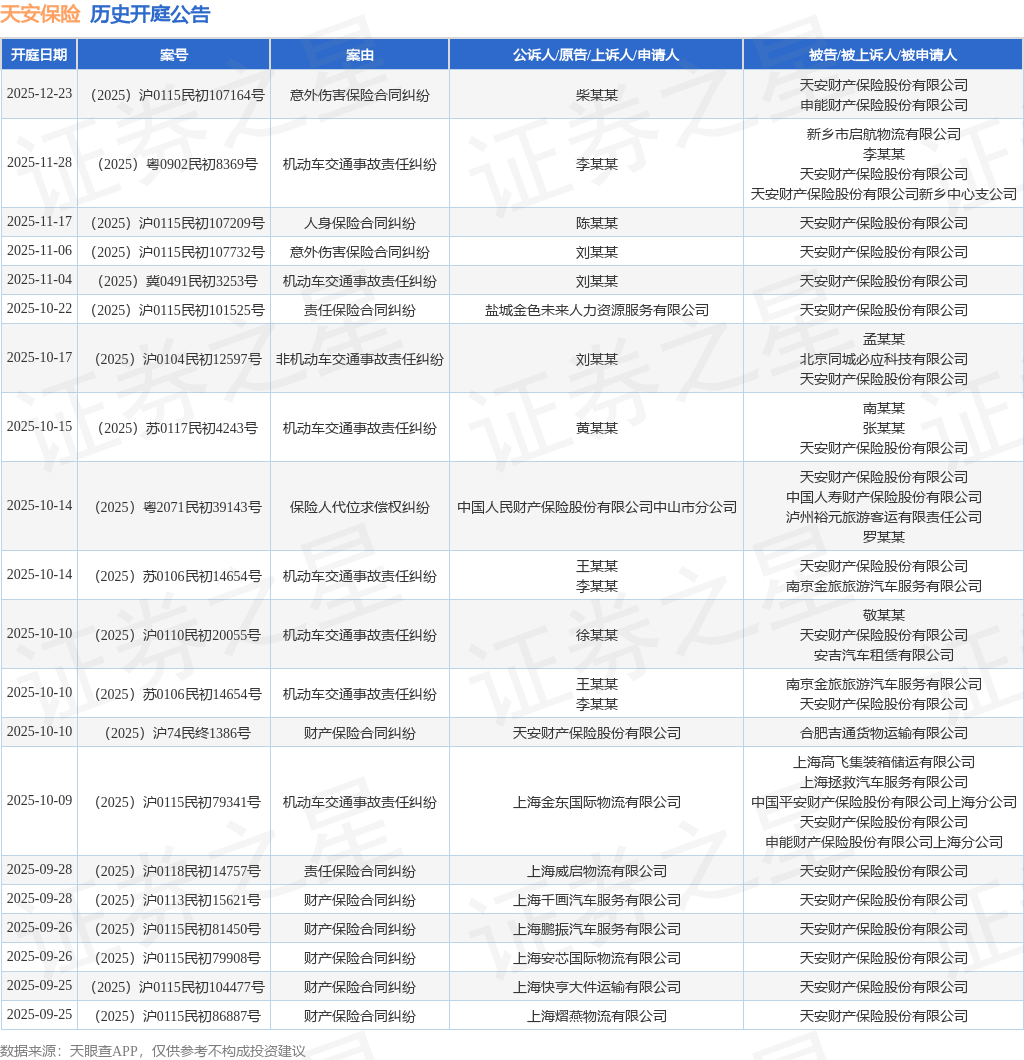
Task: Select defendant 罗某某
Action: tap(883, 537)
